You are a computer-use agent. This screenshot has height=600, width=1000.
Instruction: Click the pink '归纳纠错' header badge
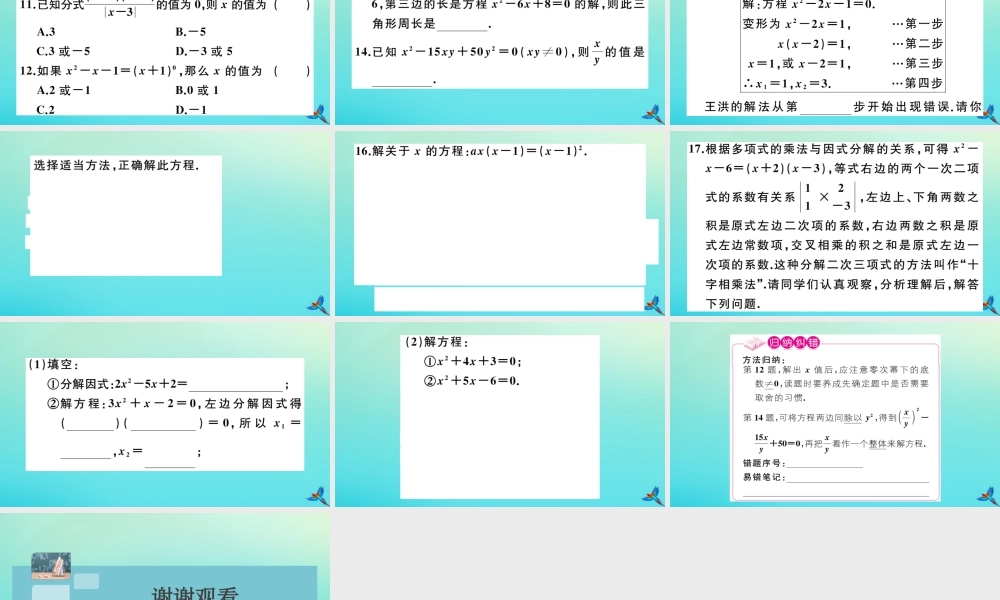tap(793, 342)
